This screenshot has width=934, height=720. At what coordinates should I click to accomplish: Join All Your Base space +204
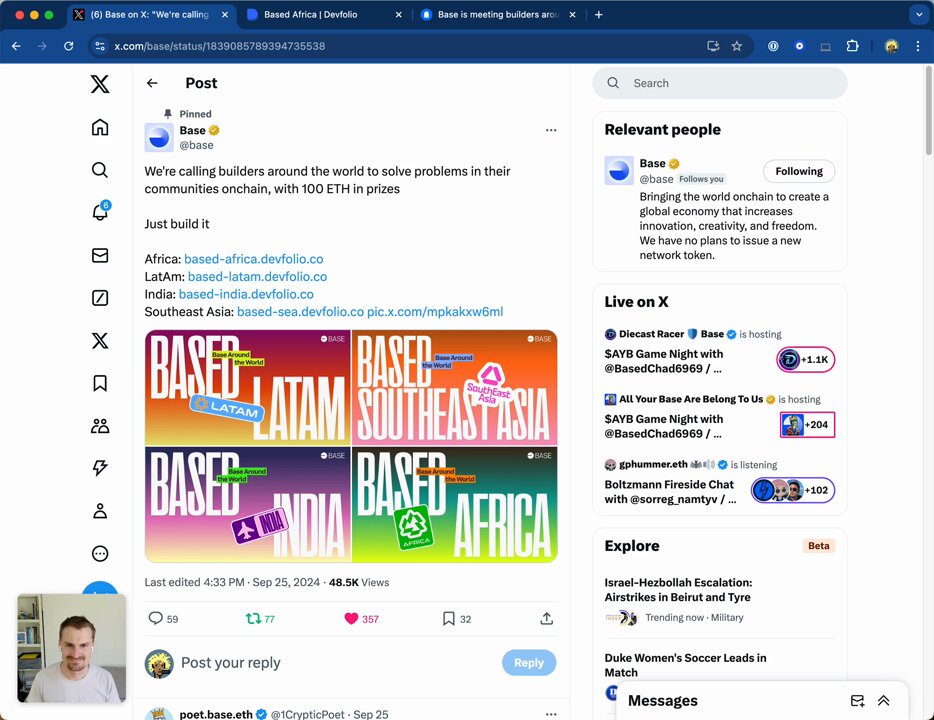coord(807,425)
